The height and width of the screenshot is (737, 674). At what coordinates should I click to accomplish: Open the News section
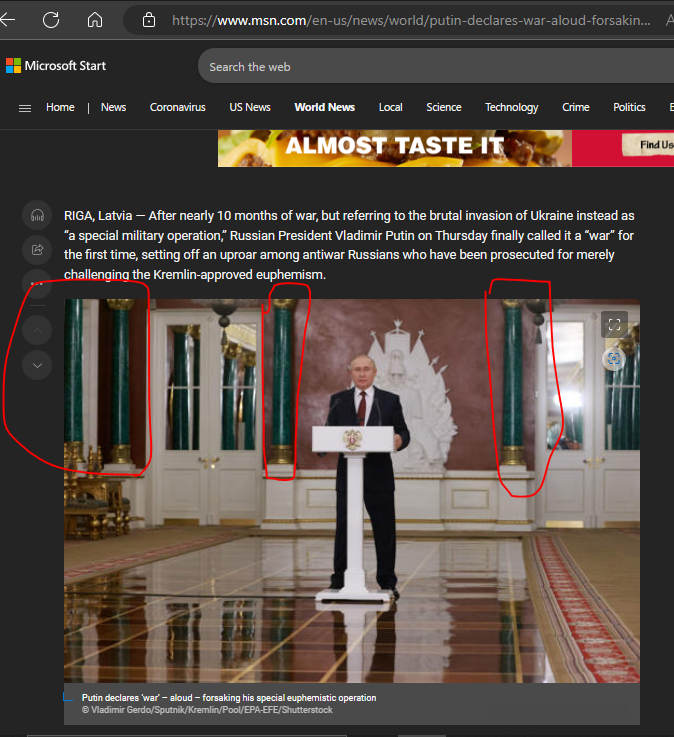pyautogui.click(x=113, y=108)
